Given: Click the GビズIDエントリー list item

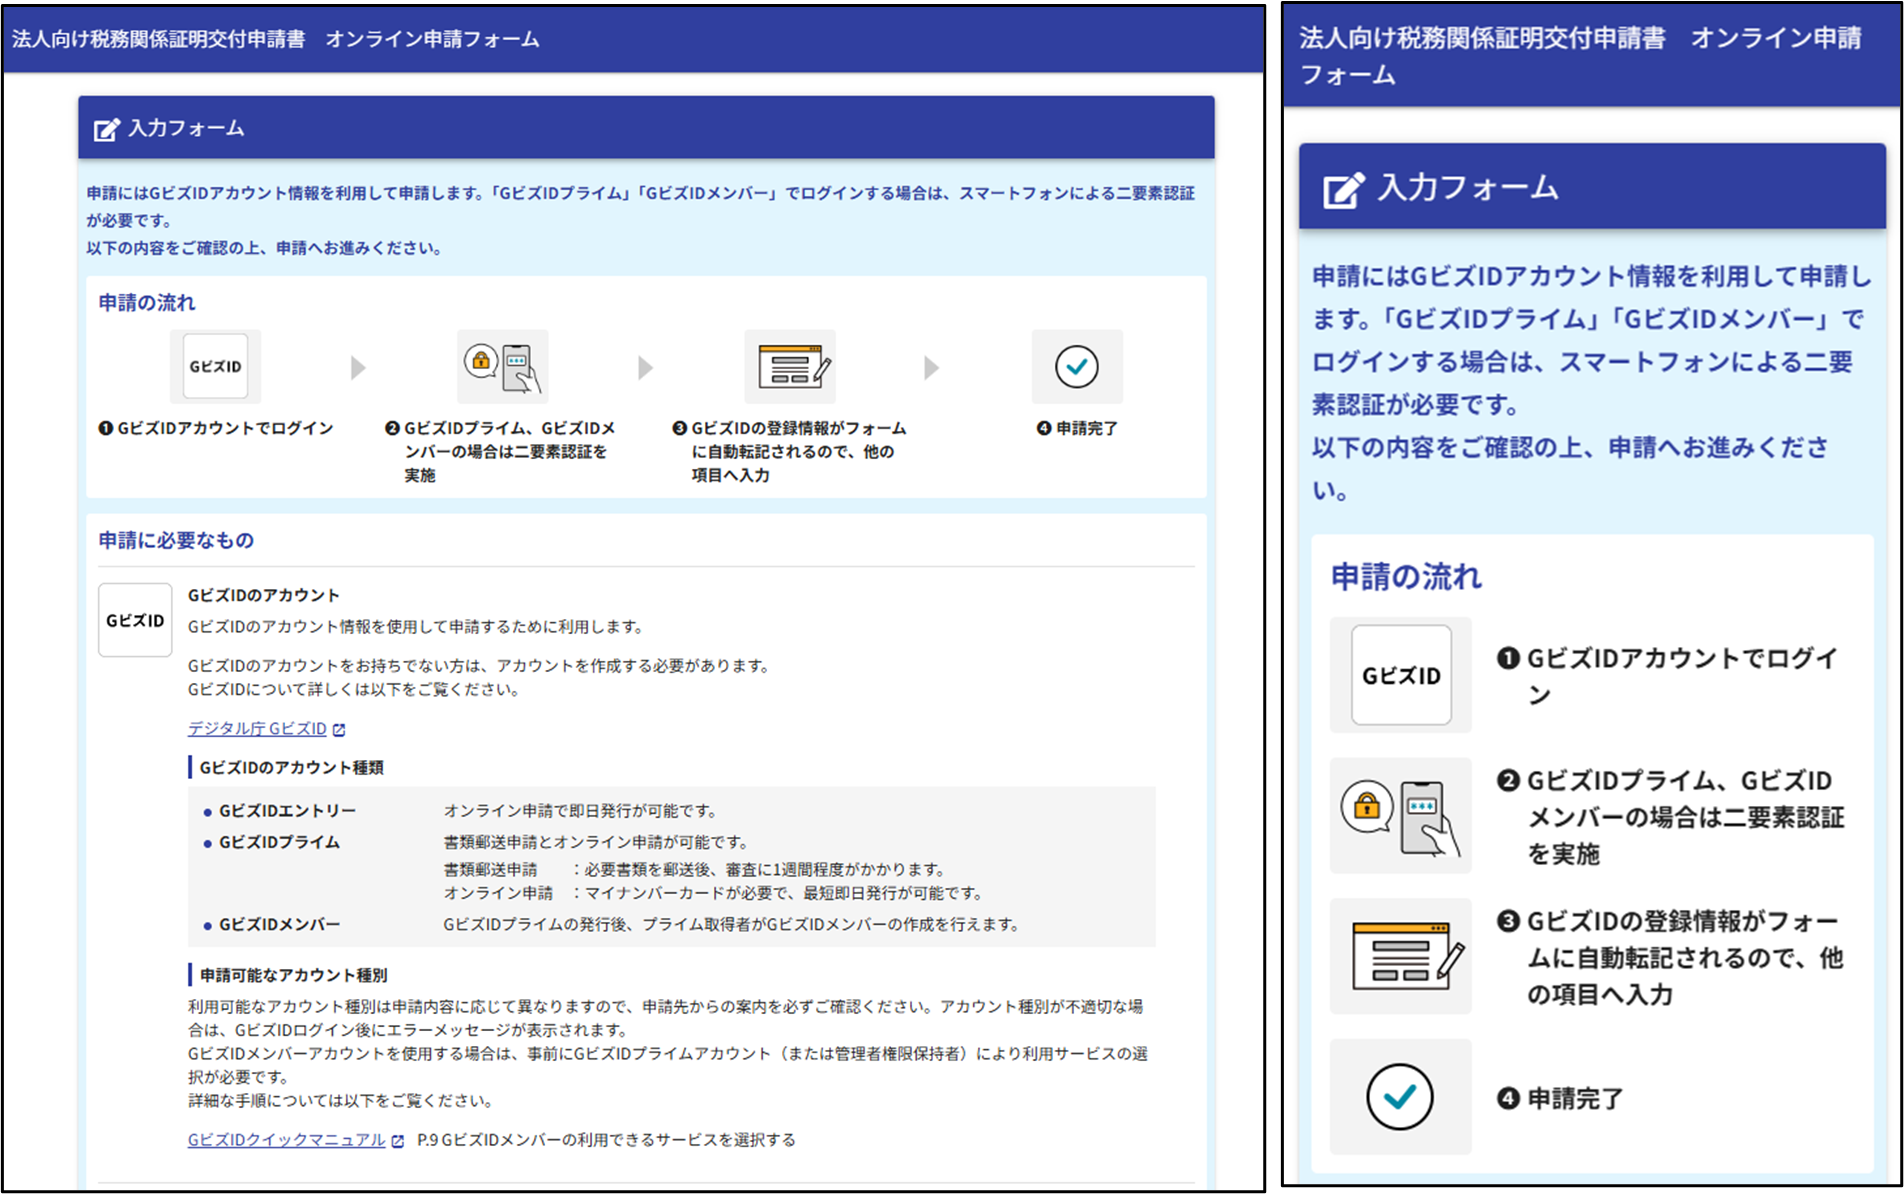Looking at the screenshot, I should click(287, 811).
